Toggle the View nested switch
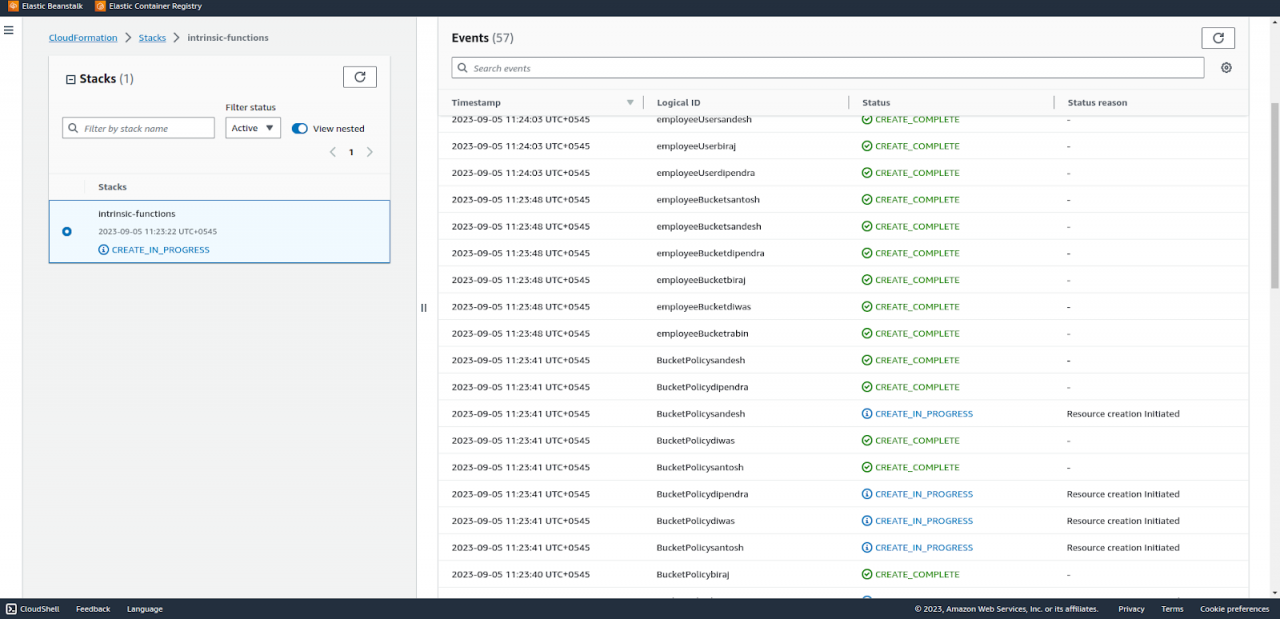 pos(299,129)
